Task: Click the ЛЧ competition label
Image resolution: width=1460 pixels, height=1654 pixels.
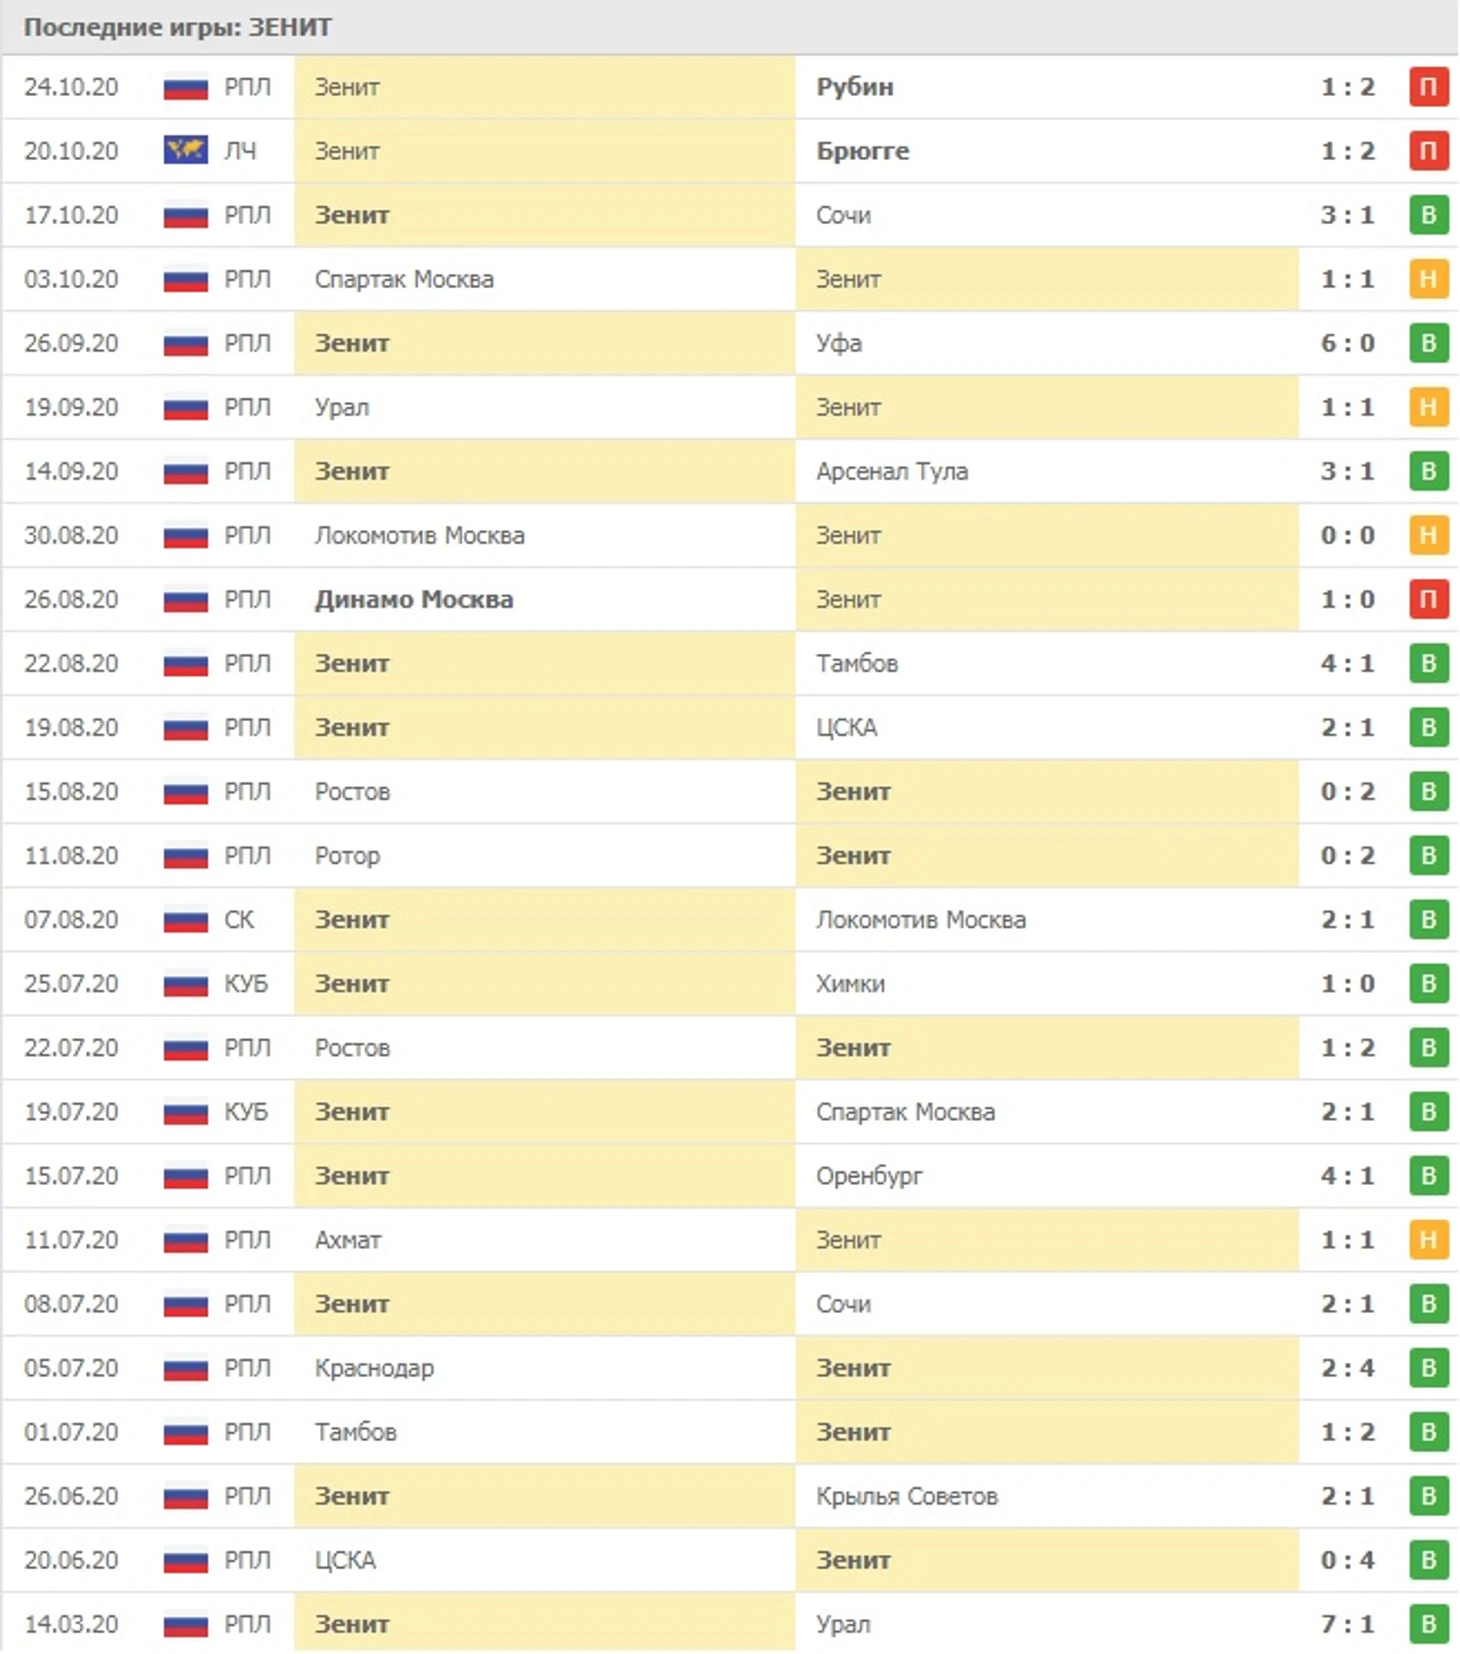Action: 240,151
